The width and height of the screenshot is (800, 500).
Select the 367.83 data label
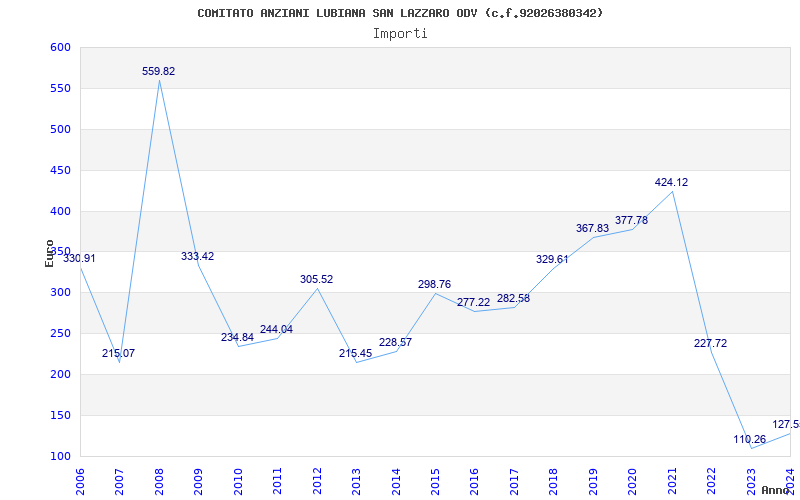(592, 228)
